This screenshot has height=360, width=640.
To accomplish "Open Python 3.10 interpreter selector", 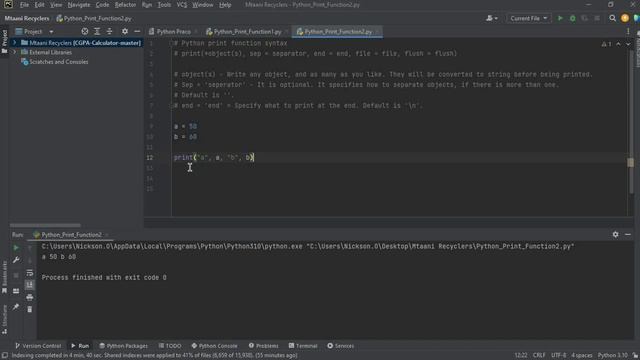I will tap(612, 356).
